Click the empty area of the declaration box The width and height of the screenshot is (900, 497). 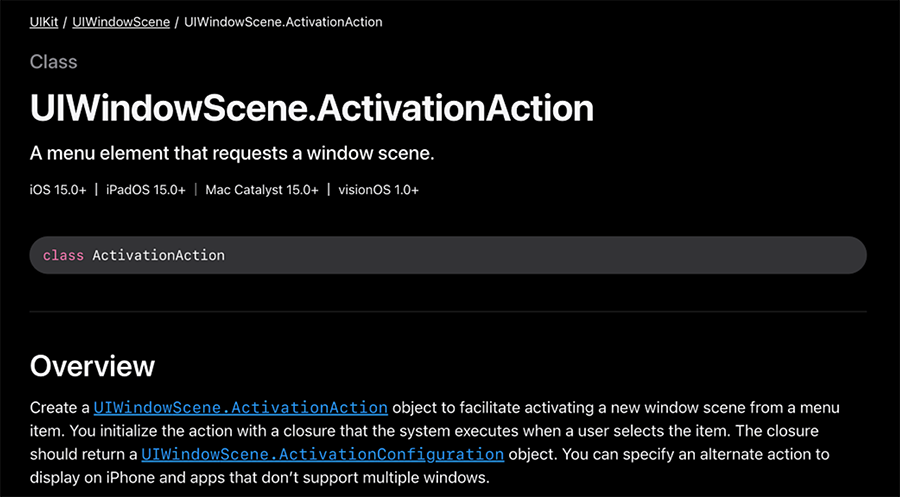[545, 255]
